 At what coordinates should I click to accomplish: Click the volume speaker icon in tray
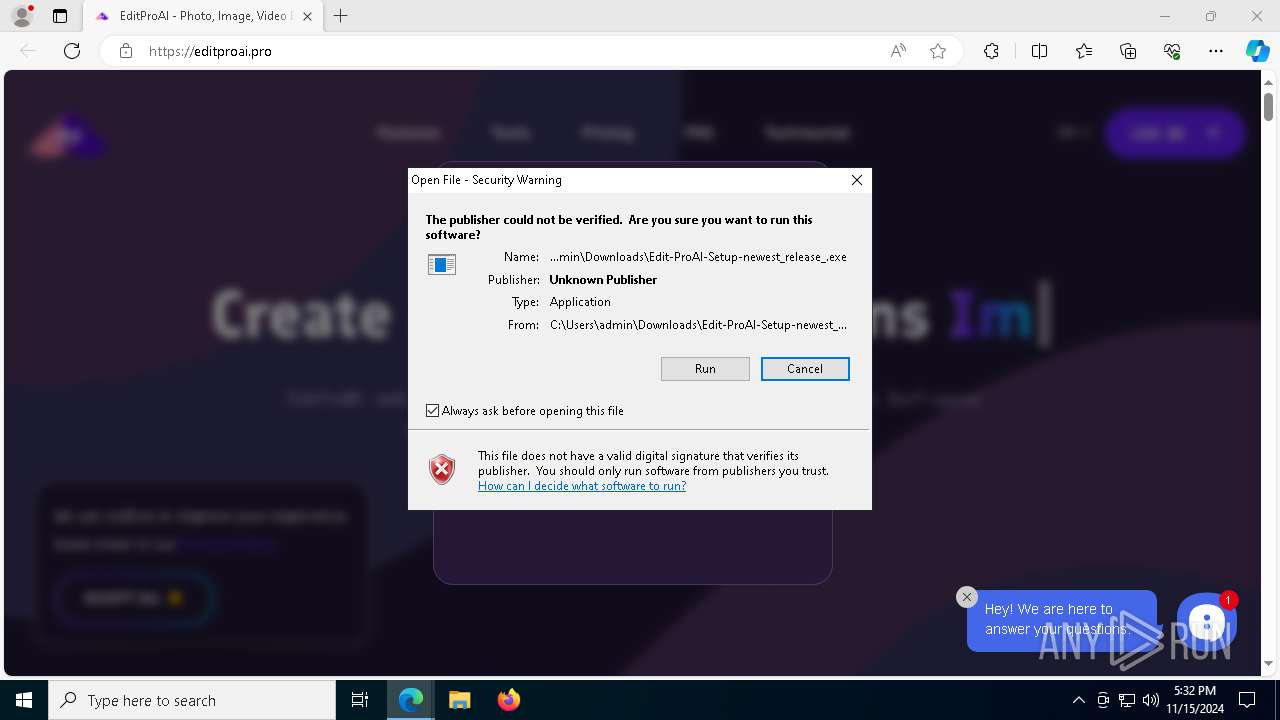(x=1151, y=700)
